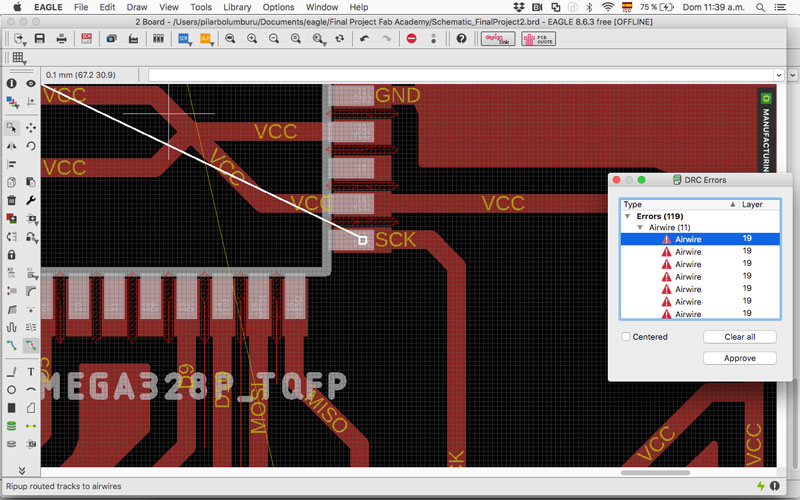Select the last visible Airwire row
This screenshot has height=500, width=800.
click(x=700, y=314)
